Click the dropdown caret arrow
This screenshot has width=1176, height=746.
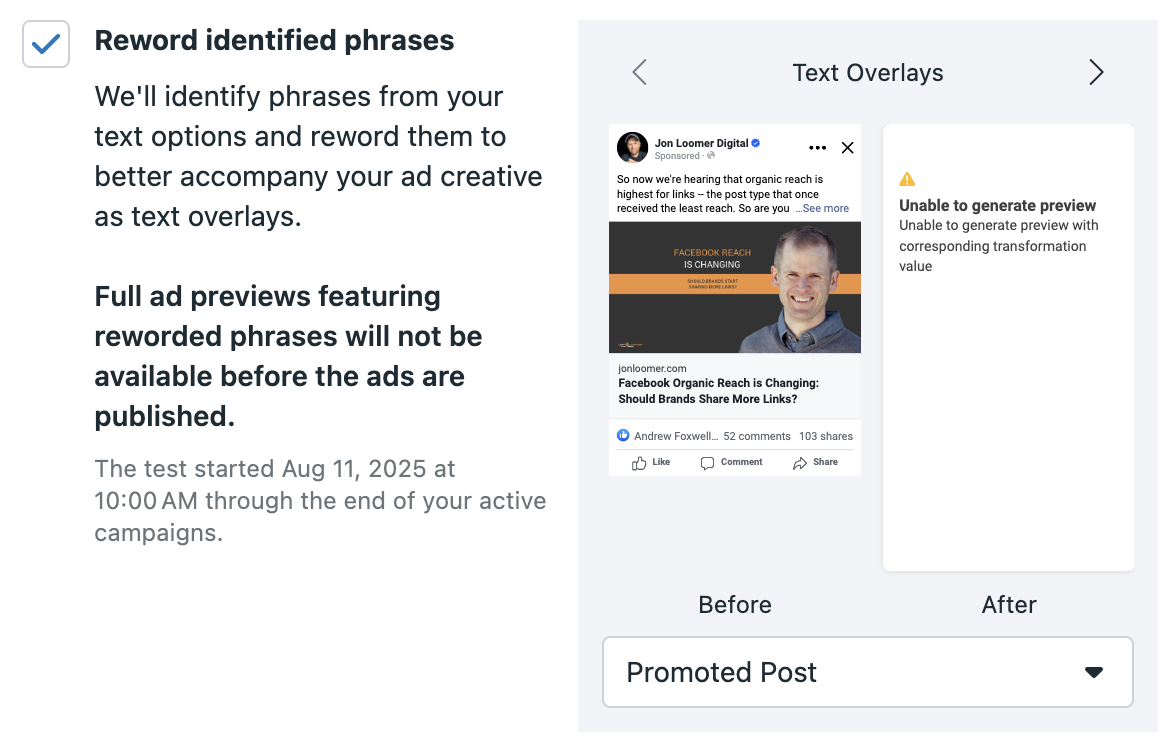(1094, 673)
